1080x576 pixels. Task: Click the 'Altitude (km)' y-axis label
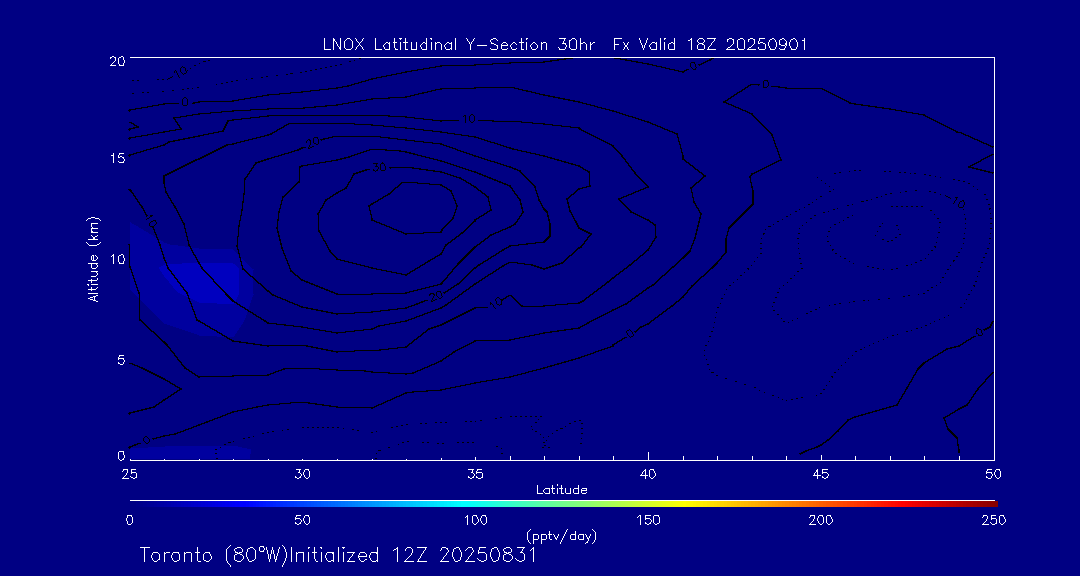pos(93,259)
